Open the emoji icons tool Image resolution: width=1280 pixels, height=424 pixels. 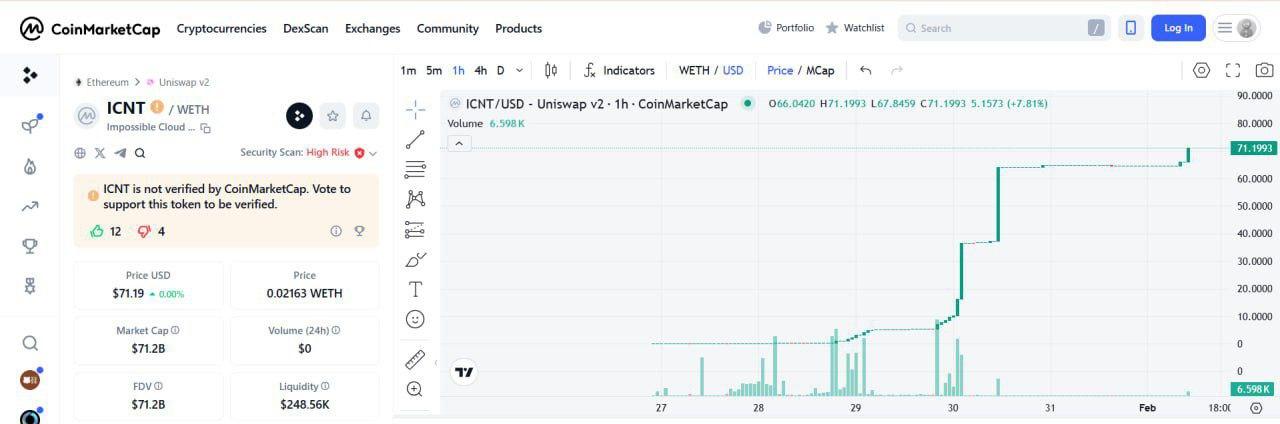click(x=415, y=319)
